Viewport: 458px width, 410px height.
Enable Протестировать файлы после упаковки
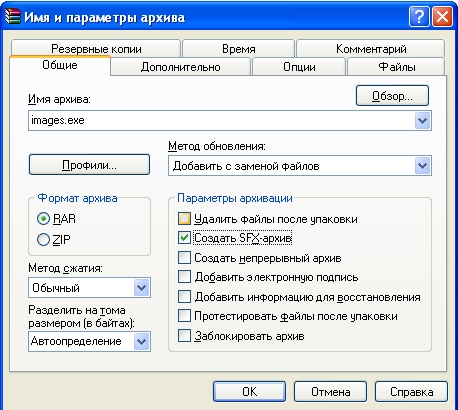(x=184, y=316)
